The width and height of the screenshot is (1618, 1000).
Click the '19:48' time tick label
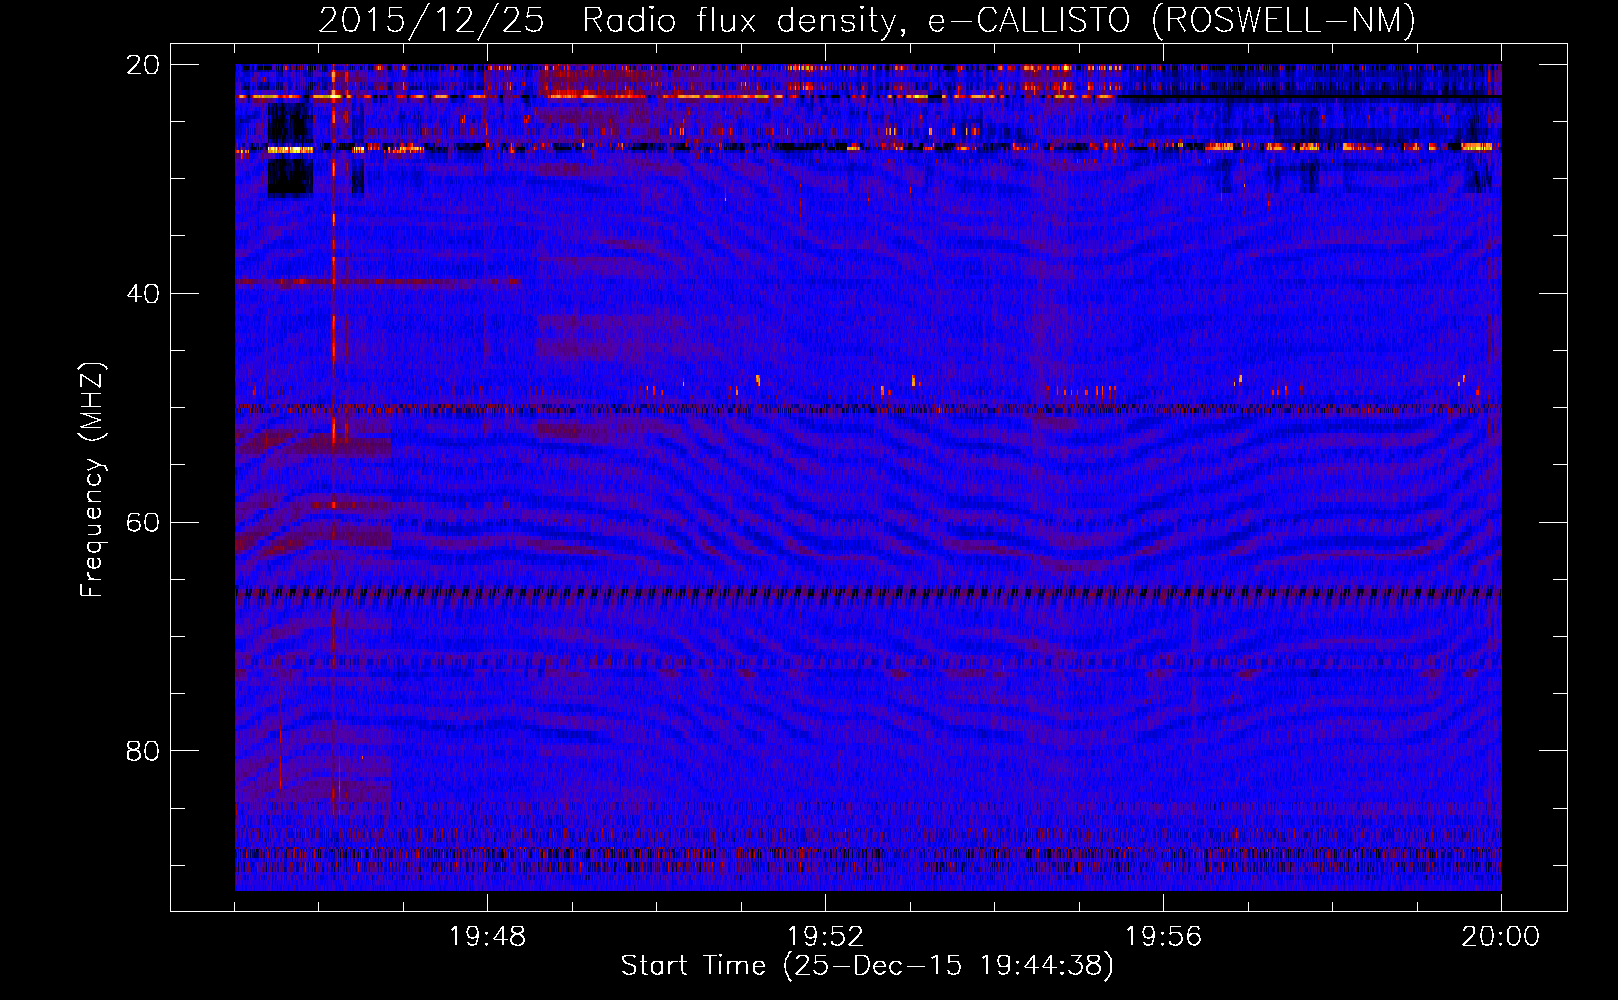(x=487, y=937)
